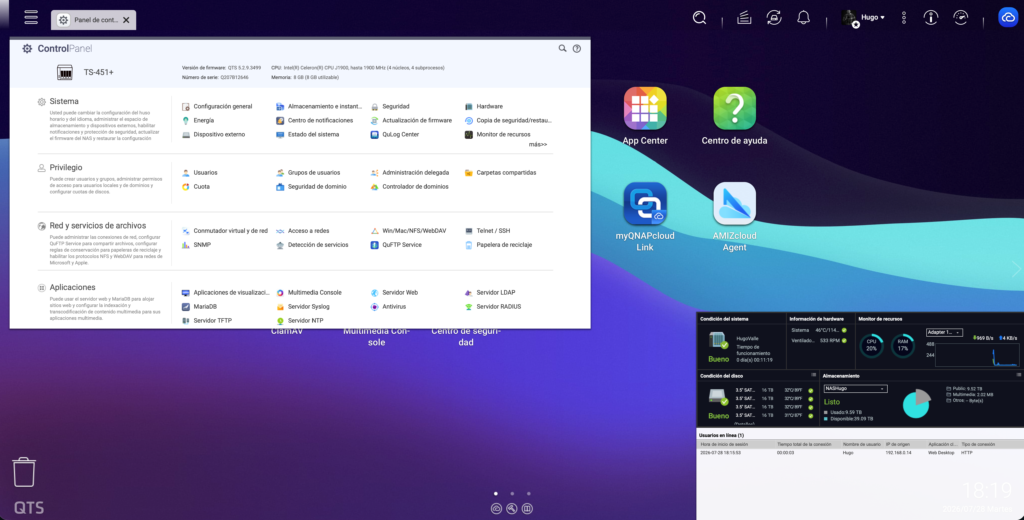
Task: Click second bottom dock search icon
Action: (x=512, y=508)
